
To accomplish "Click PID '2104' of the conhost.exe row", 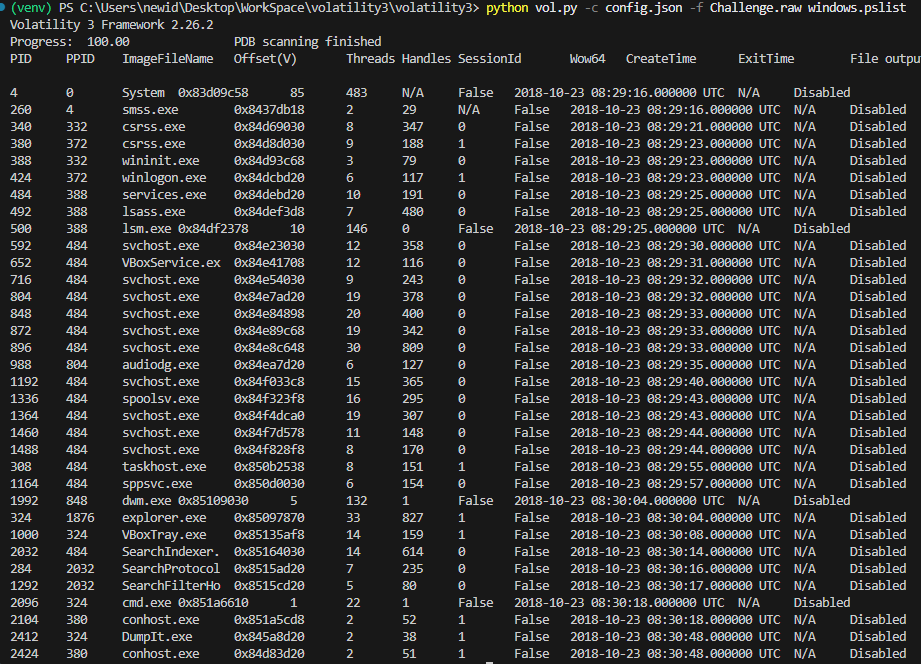I will [24, 620].
